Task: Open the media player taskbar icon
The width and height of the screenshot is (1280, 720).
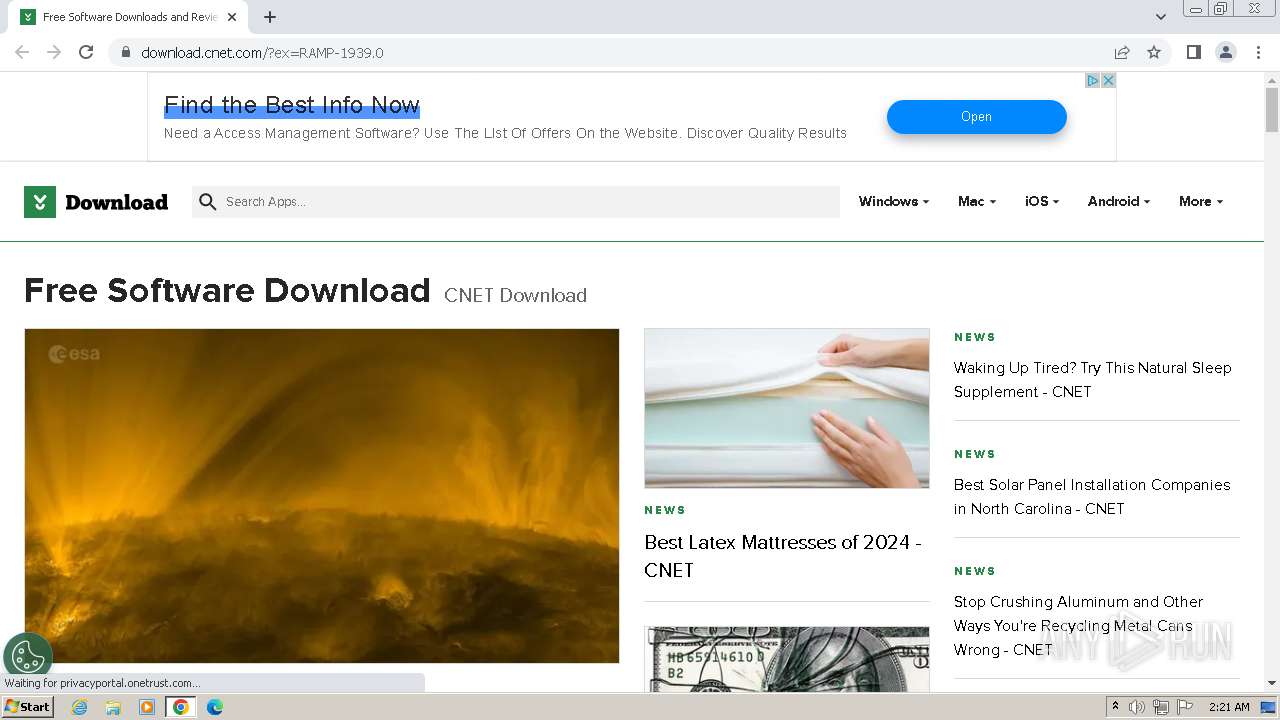Action: [147, 707]
